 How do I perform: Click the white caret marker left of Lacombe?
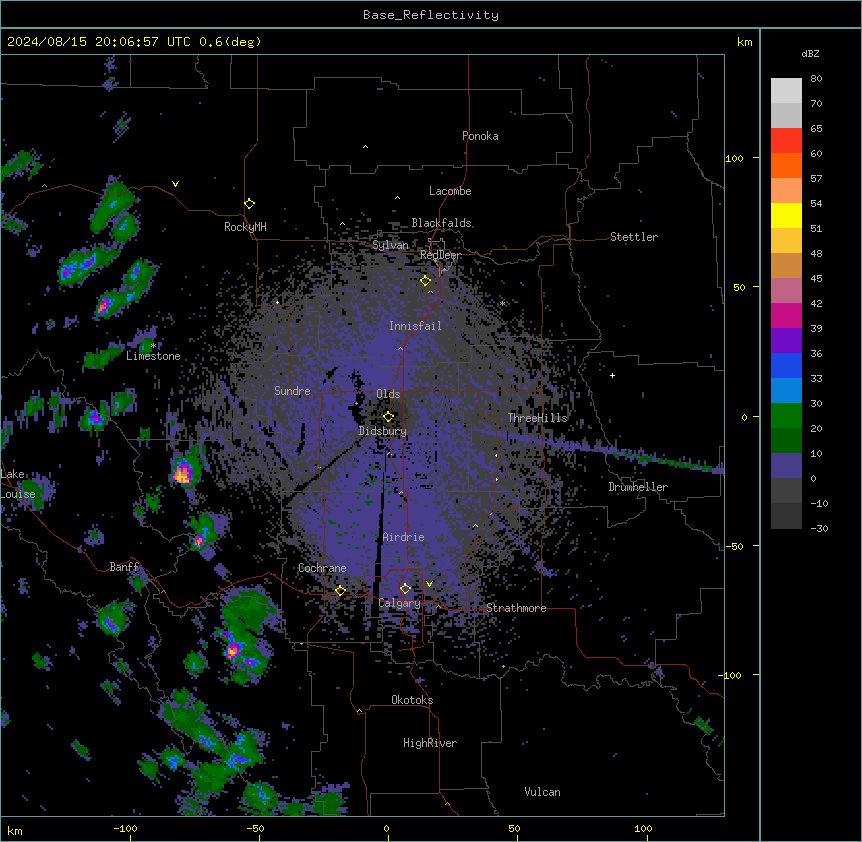[397, 198]
